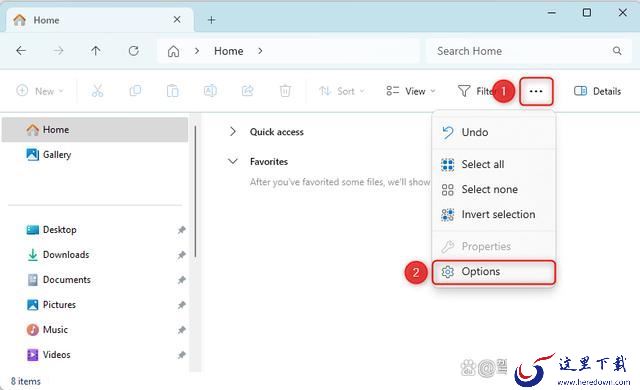Go forward with the right arrow

tap(58, 51)
